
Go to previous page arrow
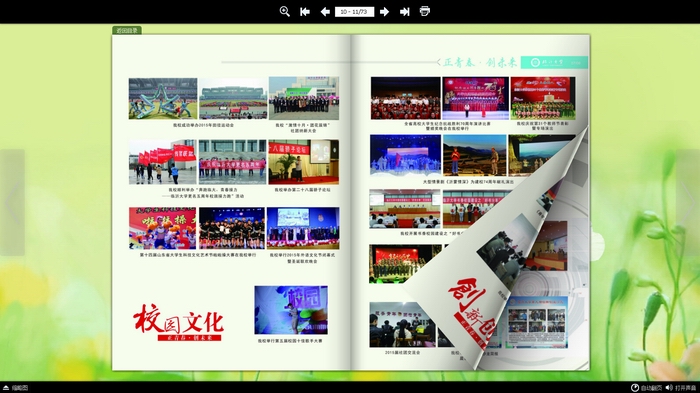(325, 12)
